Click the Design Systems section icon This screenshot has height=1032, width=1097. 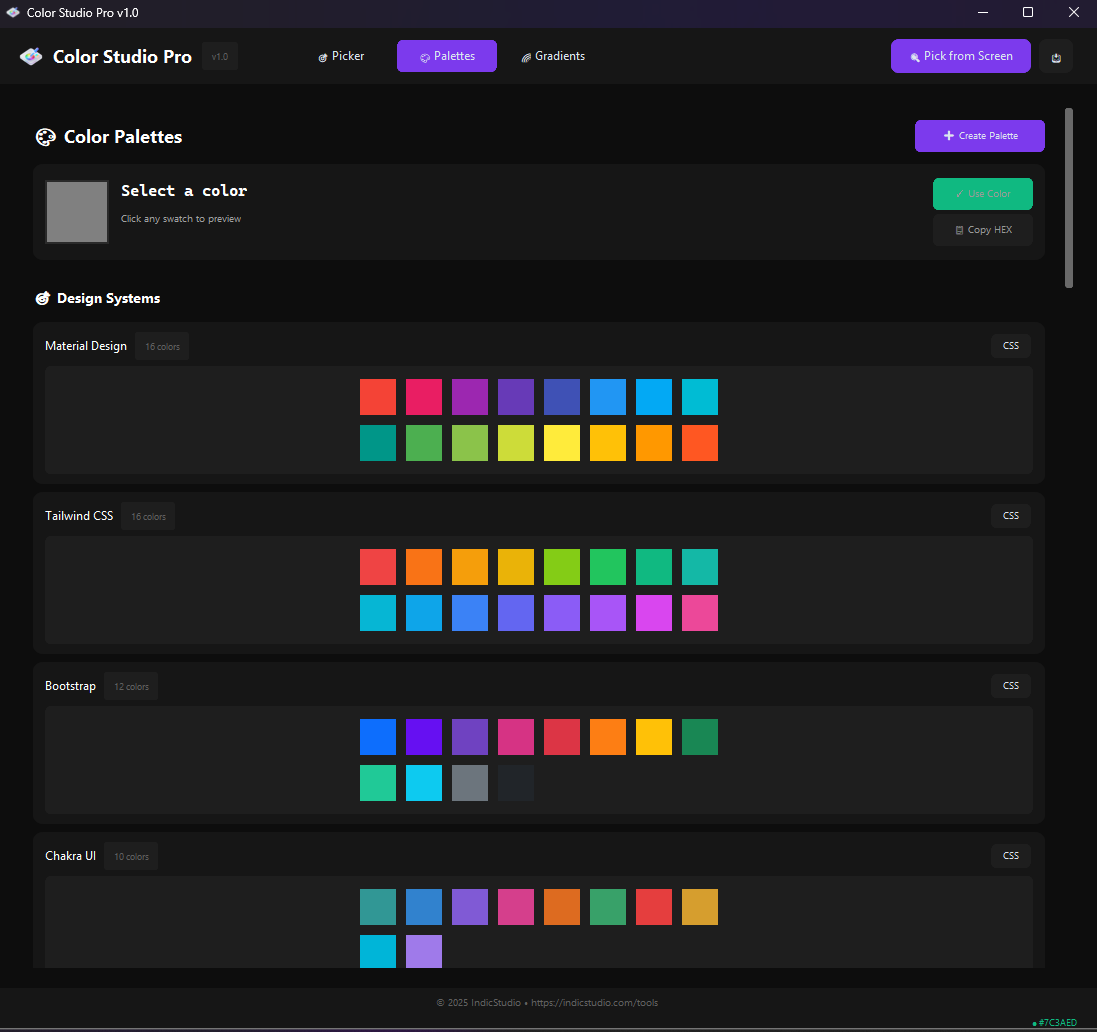43,298
